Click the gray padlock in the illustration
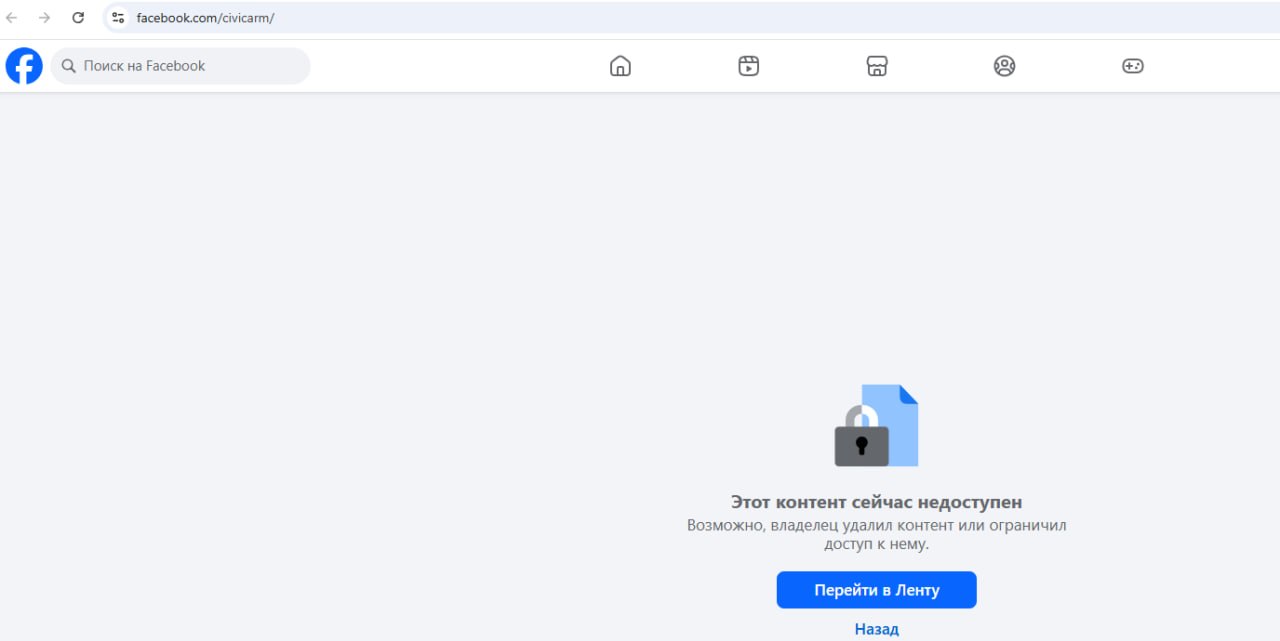The height and width of the screenshot is (641, 1280). pos(861,445)
